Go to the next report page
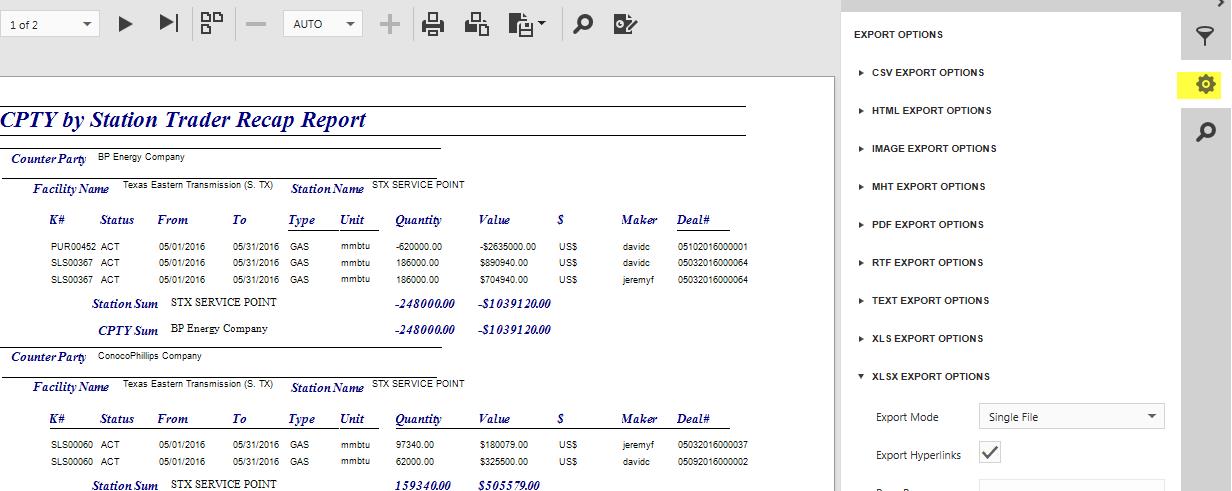This screenshot has width=1232, height=491. (x=125, y=24)
